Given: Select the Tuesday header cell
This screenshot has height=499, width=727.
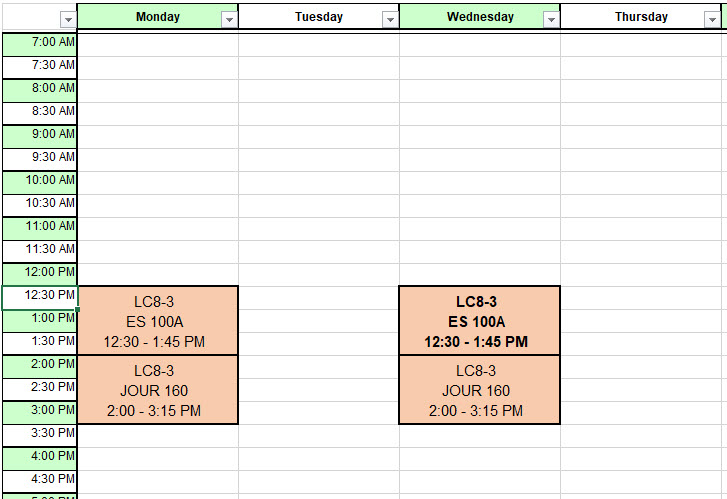Looking at the screenshot, I should [x=319, y=17].
